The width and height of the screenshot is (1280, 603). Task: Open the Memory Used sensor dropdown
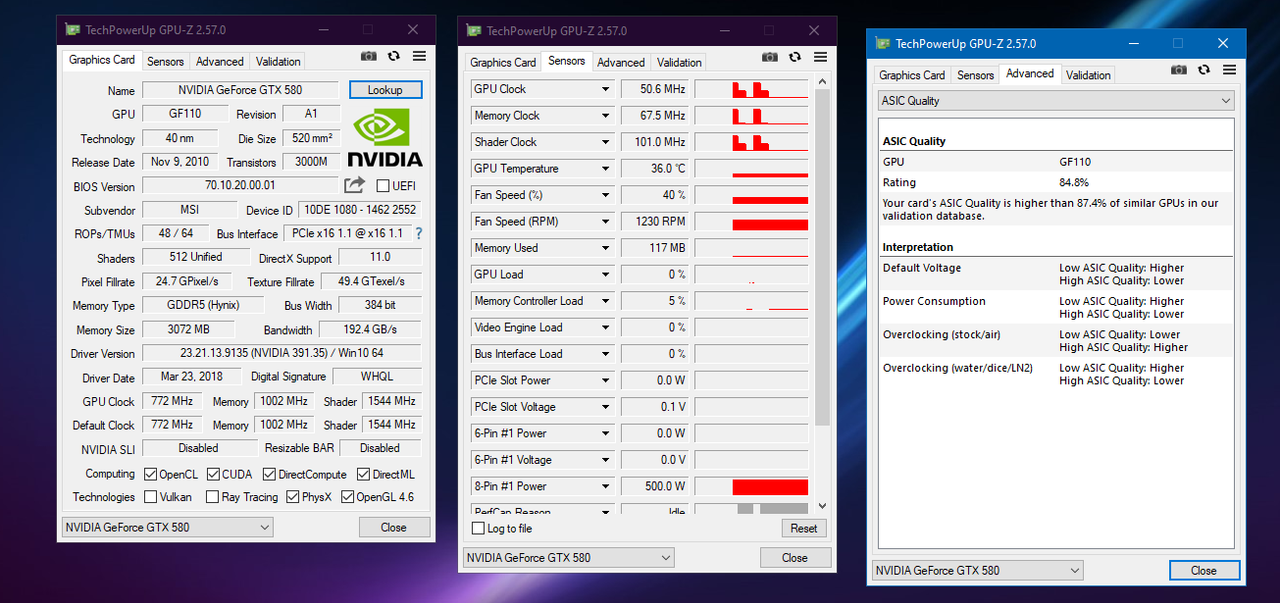605,248
